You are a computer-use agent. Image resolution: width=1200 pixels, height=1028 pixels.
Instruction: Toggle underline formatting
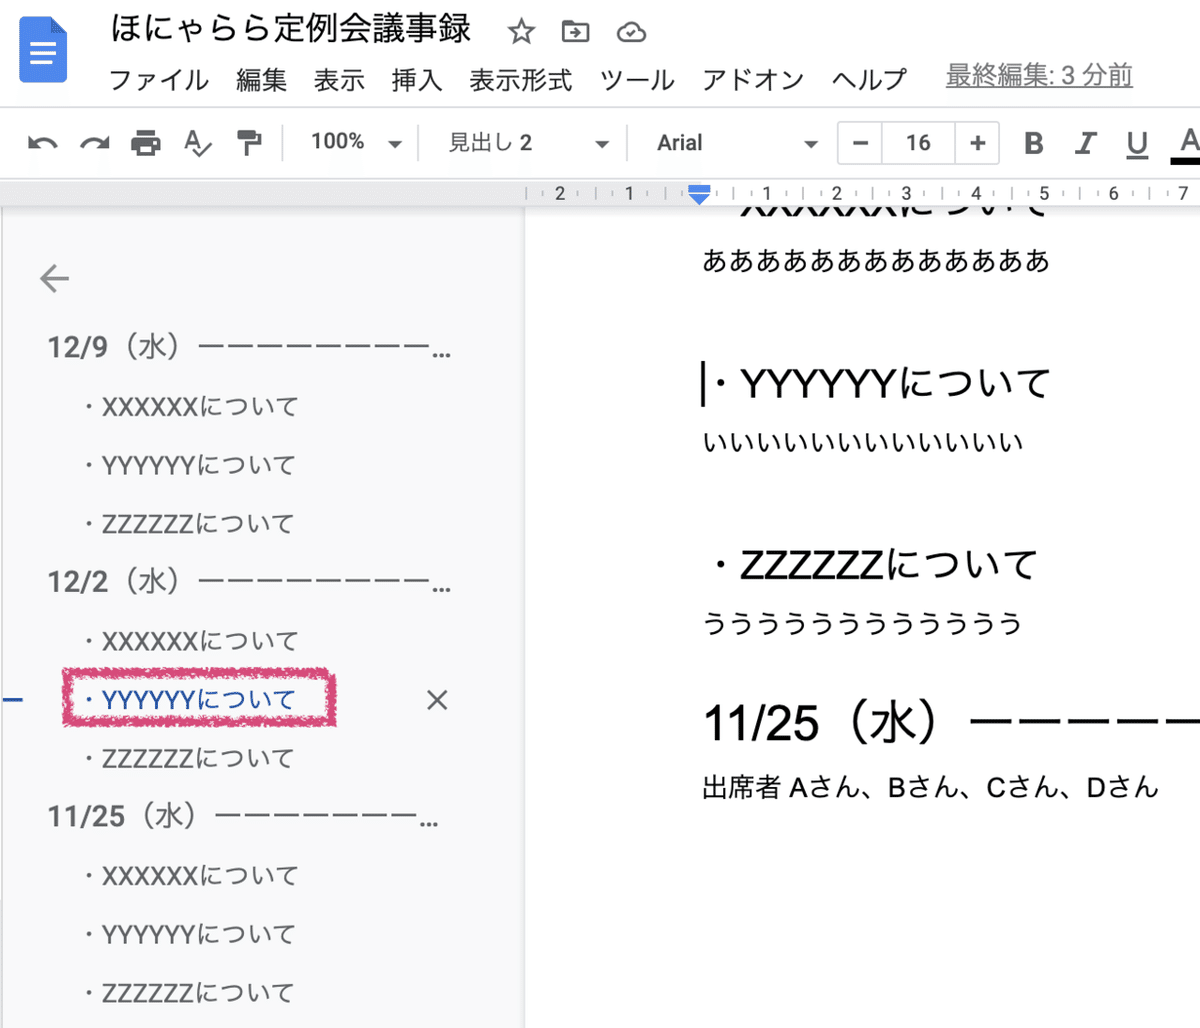tap(1136, 142)
